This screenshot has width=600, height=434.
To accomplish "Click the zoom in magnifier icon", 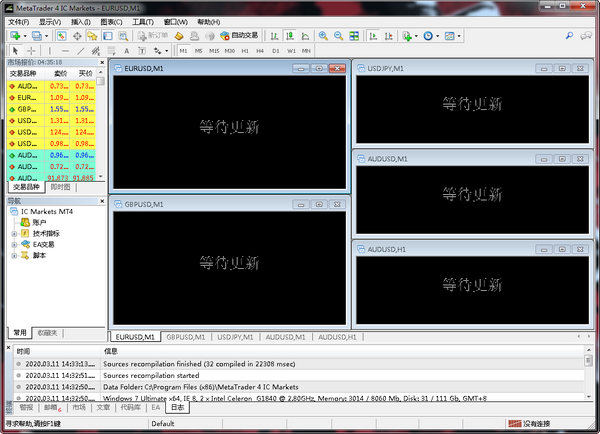I will (323, 35).
